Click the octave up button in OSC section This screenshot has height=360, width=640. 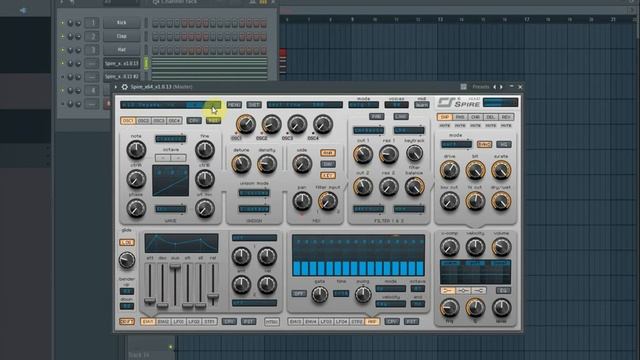178,158
